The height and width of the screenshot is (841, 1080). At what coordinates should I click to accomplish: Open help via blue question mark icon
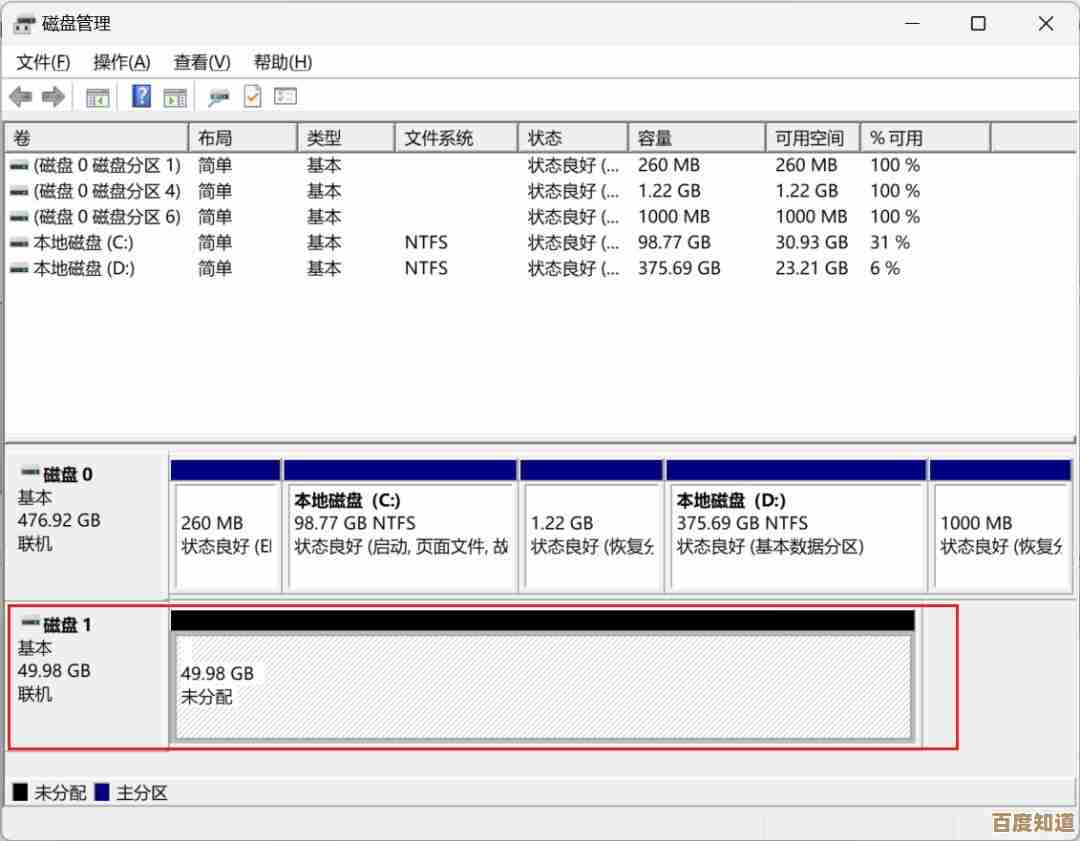[141, 97]
